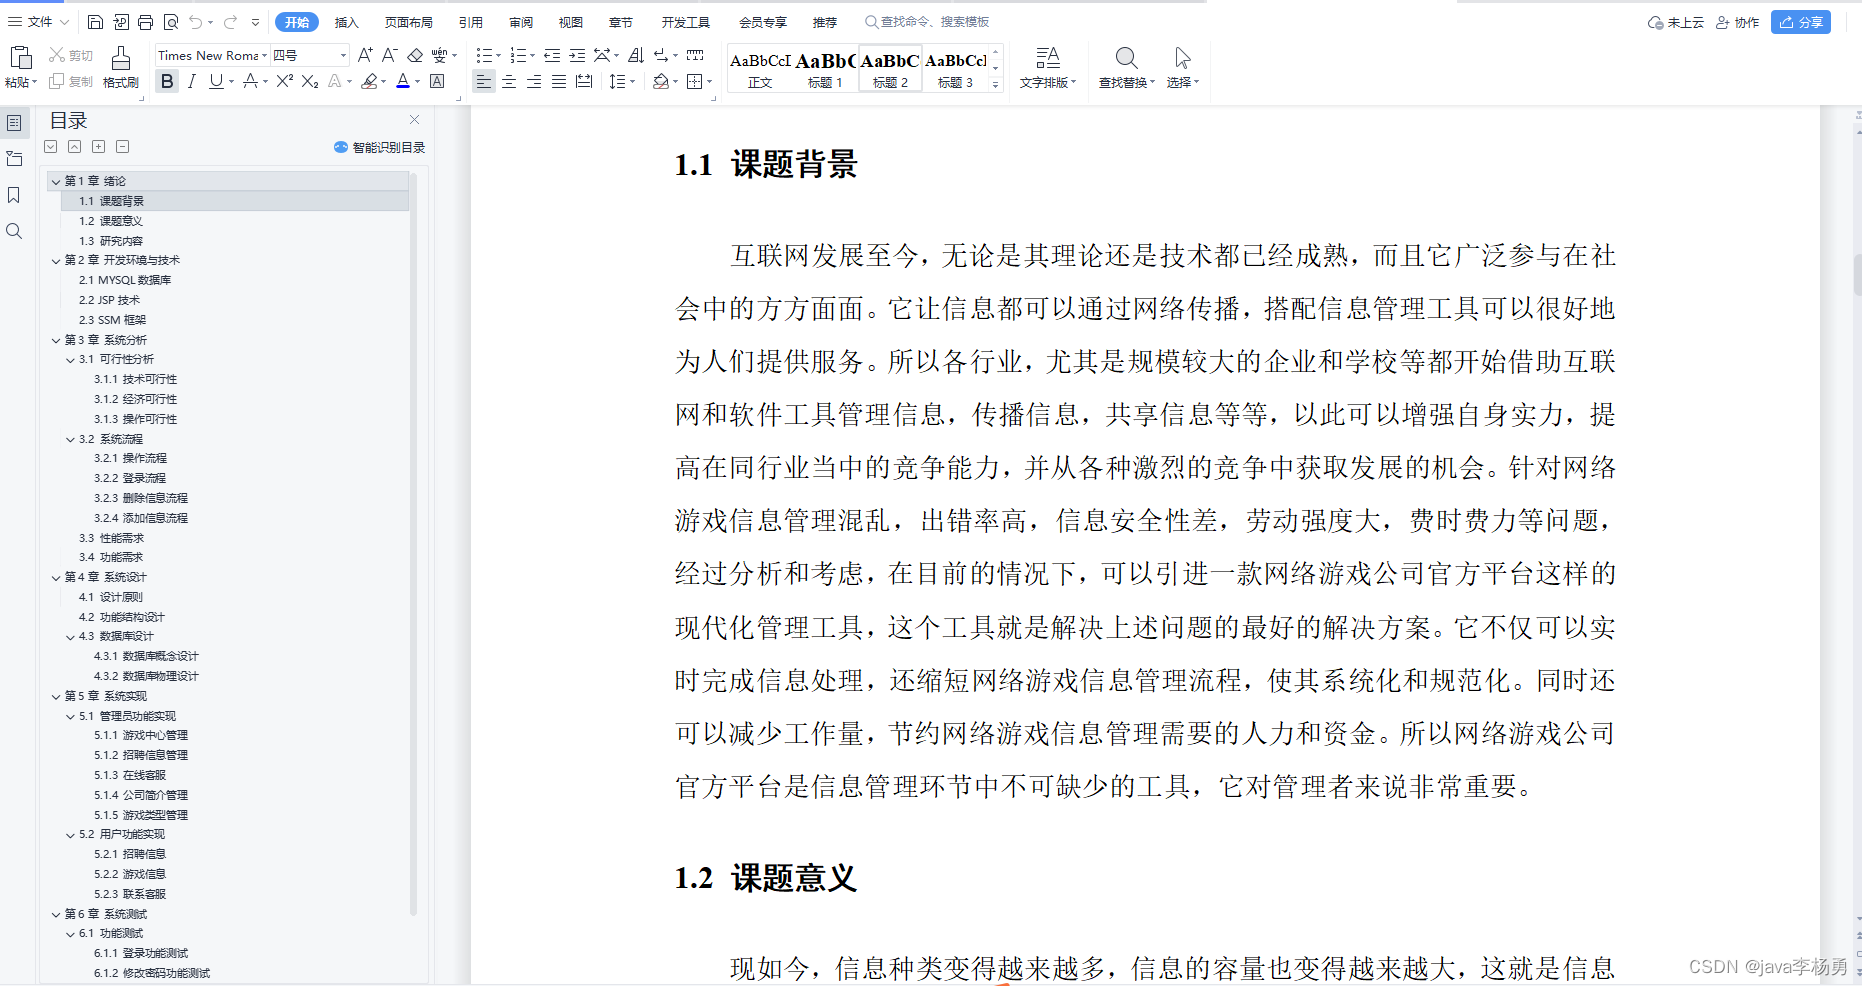Switch to the 审阅 ribbon tab
The width and height of the screenshot is (1862, 986).
(x=520, y=22)
